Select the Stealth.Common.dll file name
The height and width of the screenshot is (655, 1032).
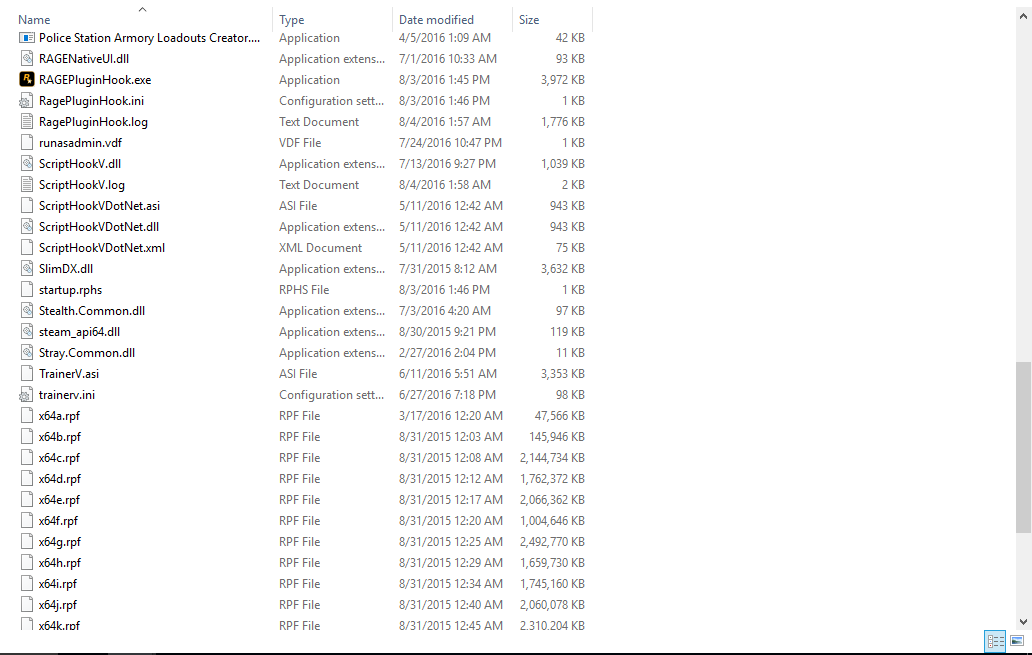point(92,311)
